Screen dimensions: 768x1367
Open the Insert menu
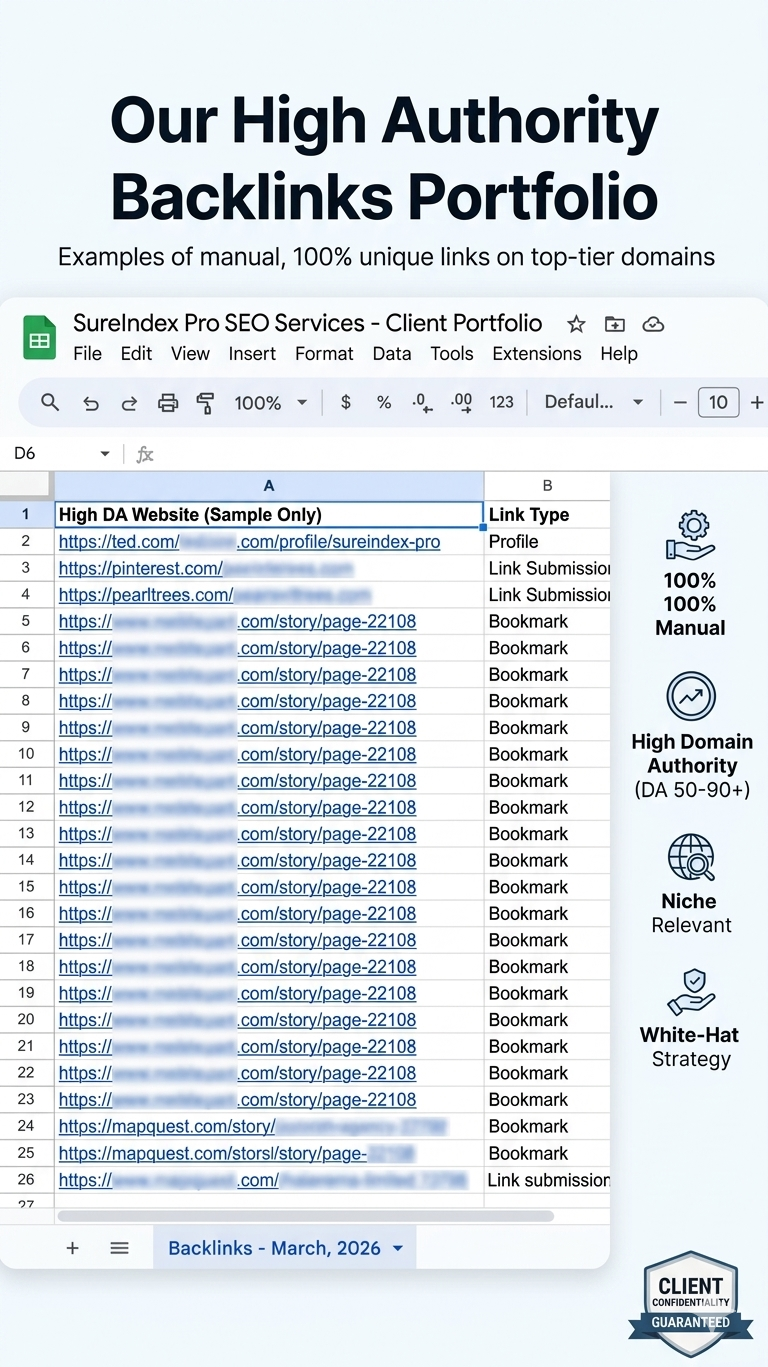click(252, 353)
